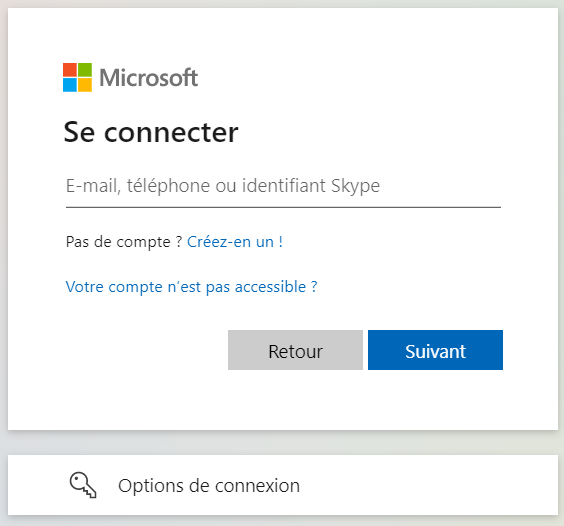Click the green square of Microsoft logo
Image resolution: width=564 pixels, height=526 pixels.
click(x=85, y=70)
